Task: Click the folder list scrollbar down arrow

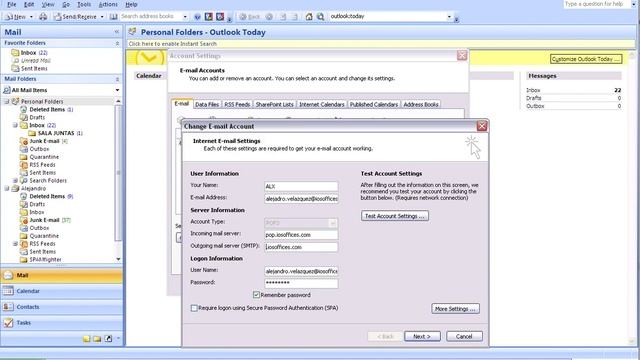Action: [x=118, y=259]
